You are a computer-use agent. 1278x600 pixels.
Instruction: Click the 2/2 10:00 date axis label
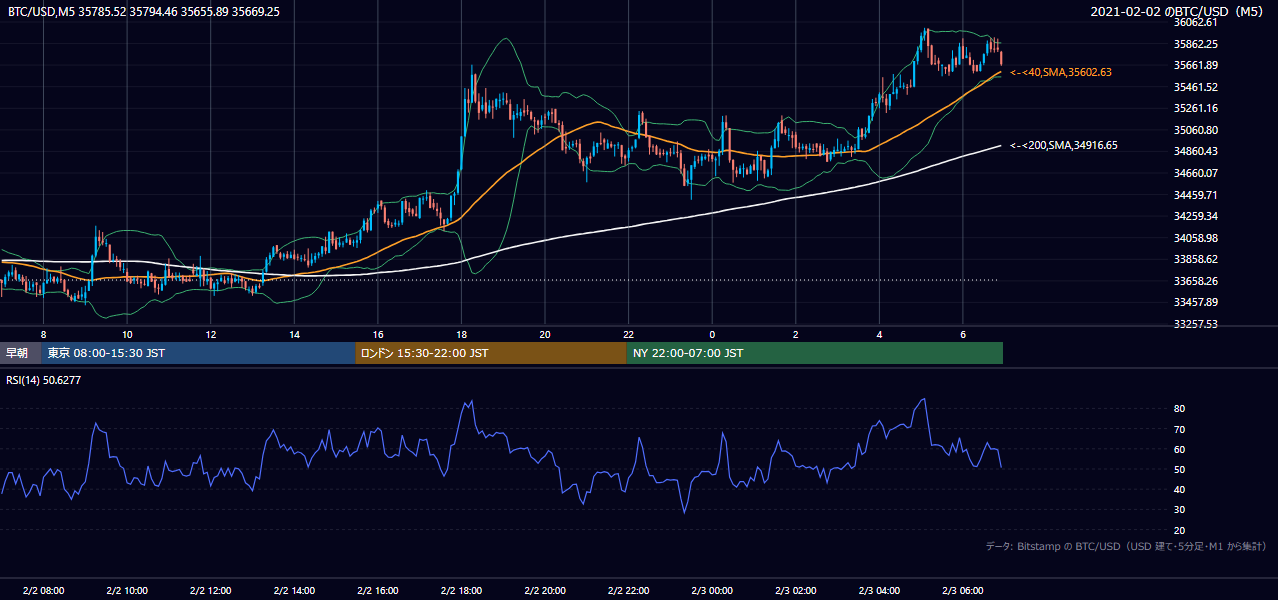pos(126,591)
